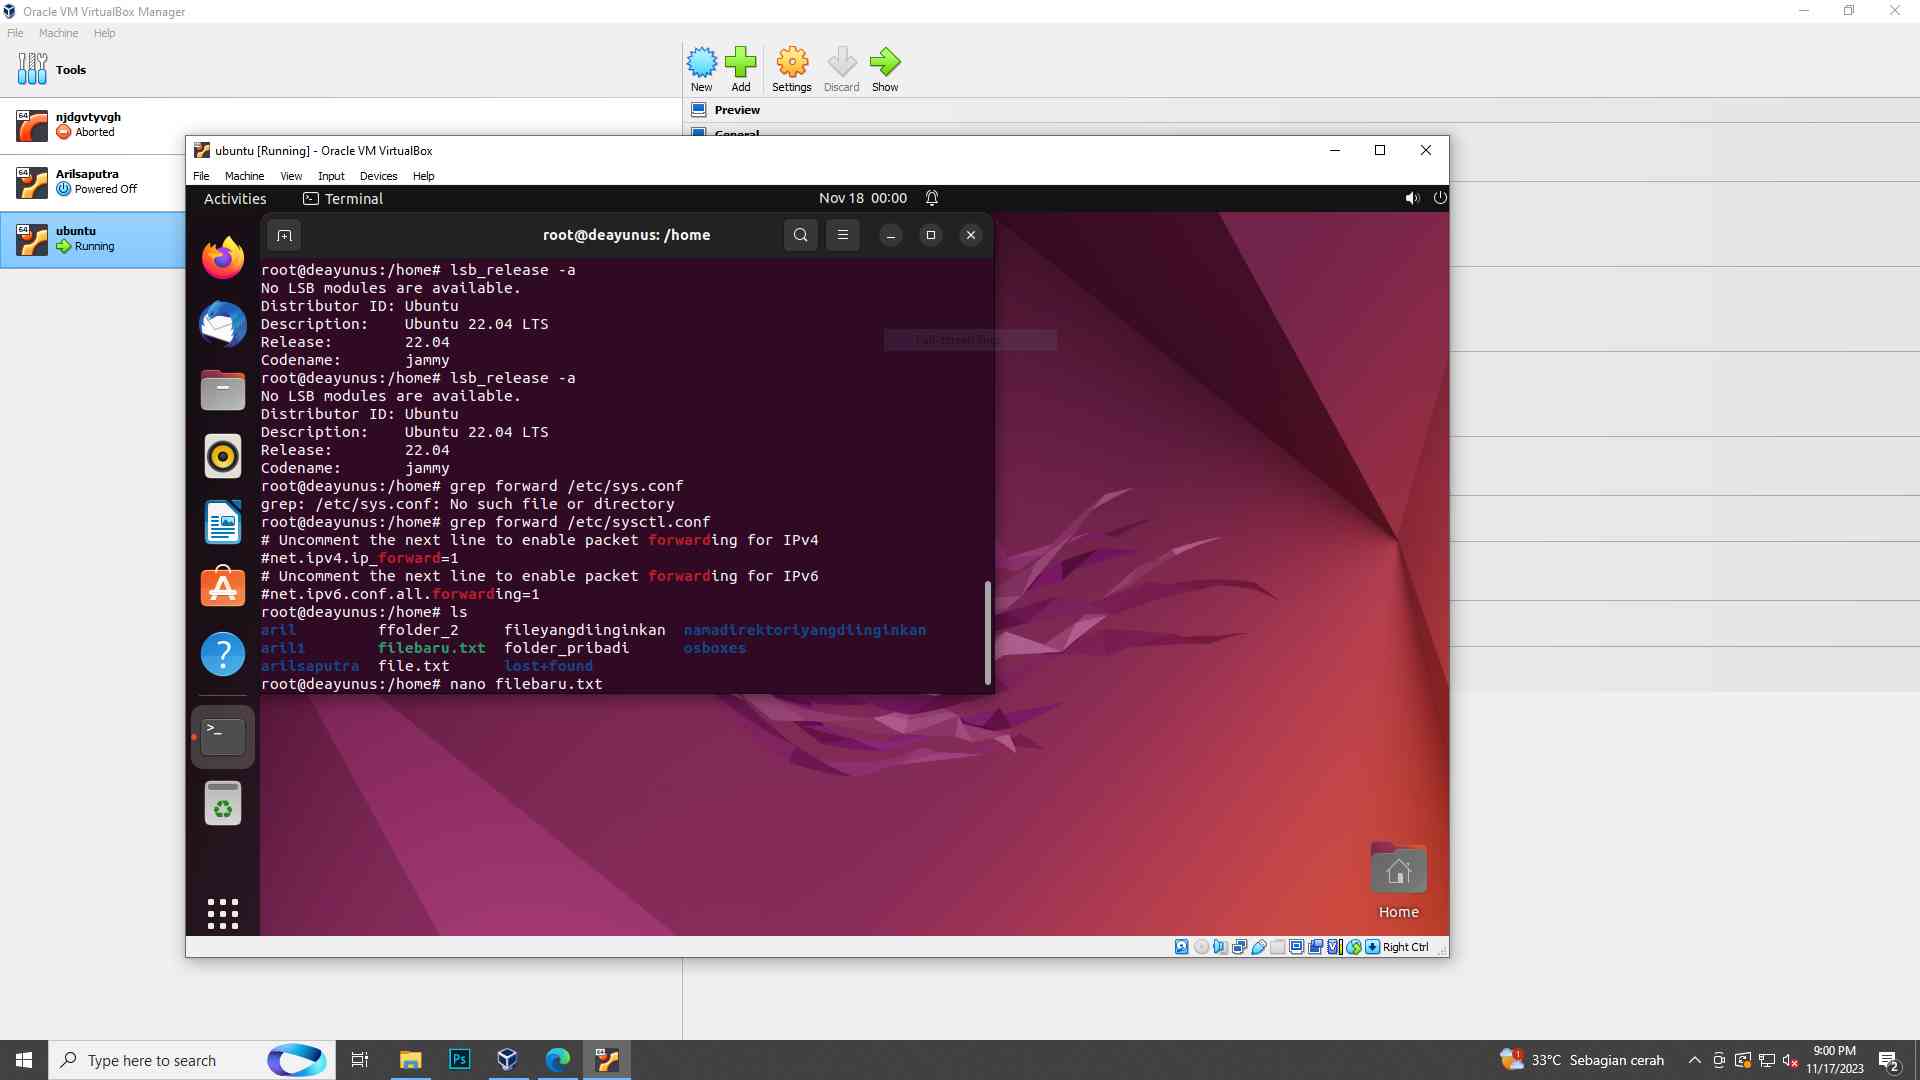Open File menu in ubuntu VM window
The width and height of the screenshot is (1920, 1080).
click(x=201, y=176)
